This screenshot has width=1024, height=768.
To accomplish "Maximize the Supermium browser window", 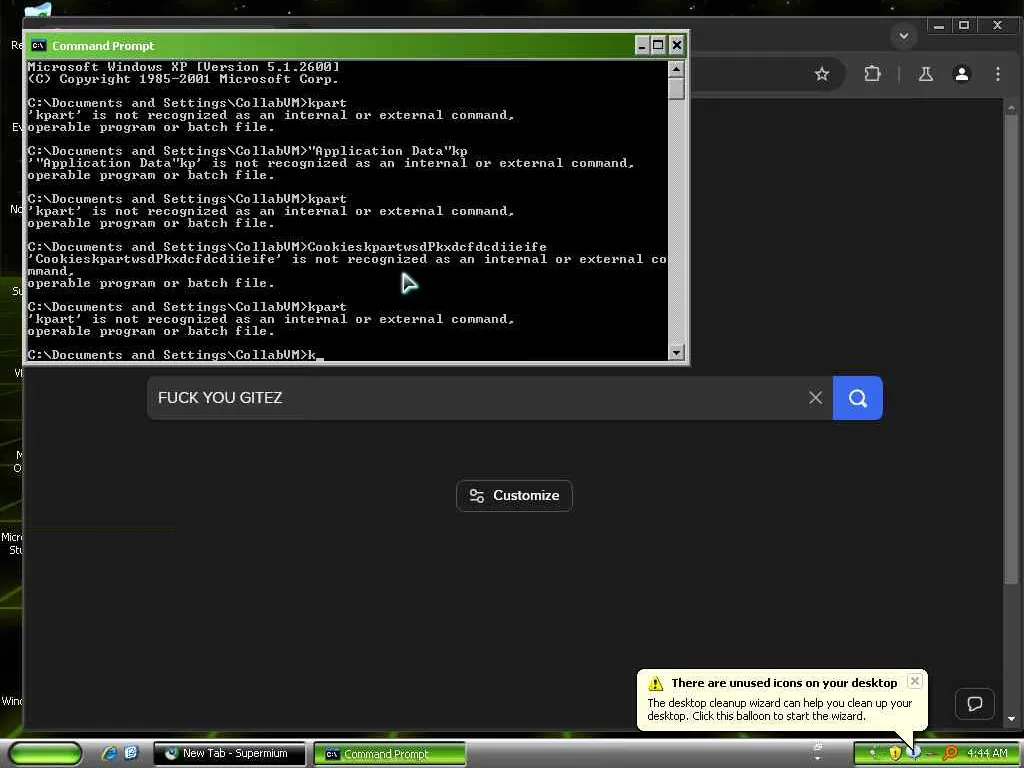I will (x=964, y=26).
